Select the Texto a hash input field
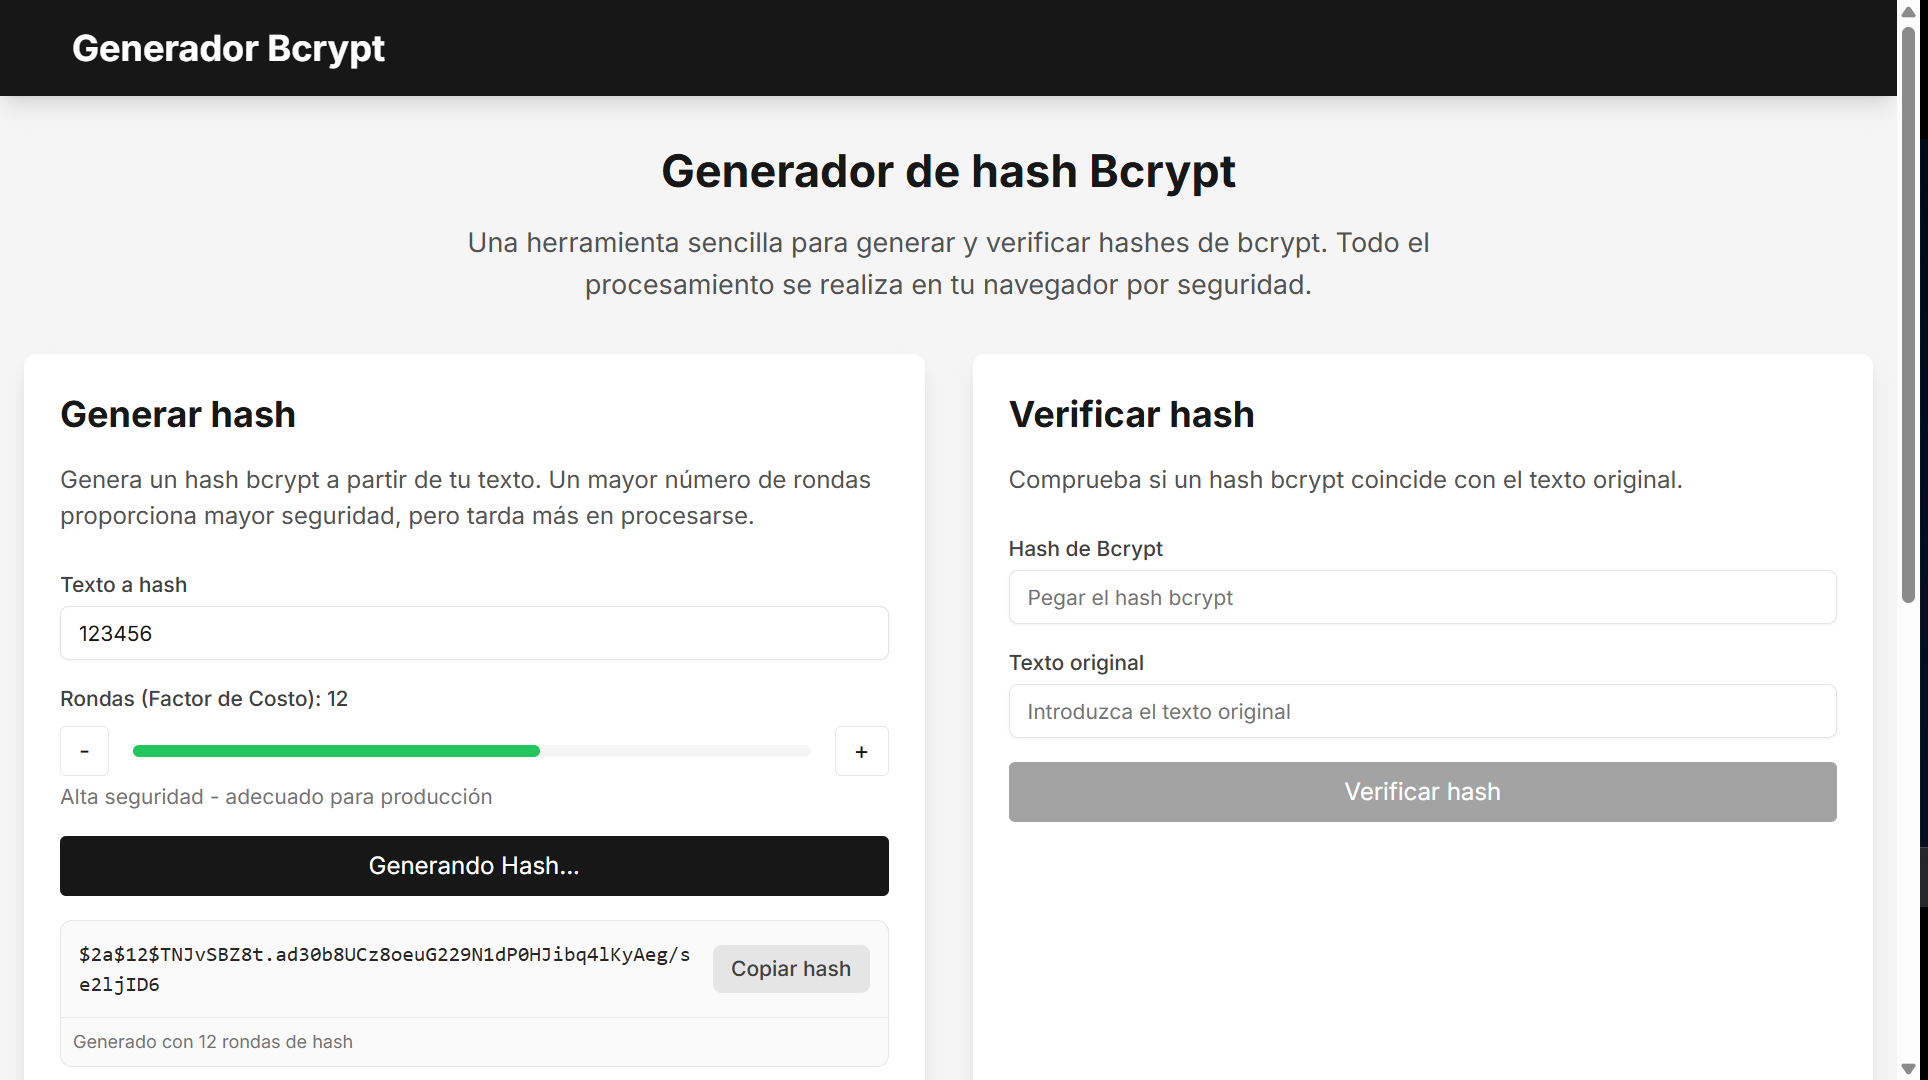The width and height of the screenshot is (1928, 1080). 473,633
